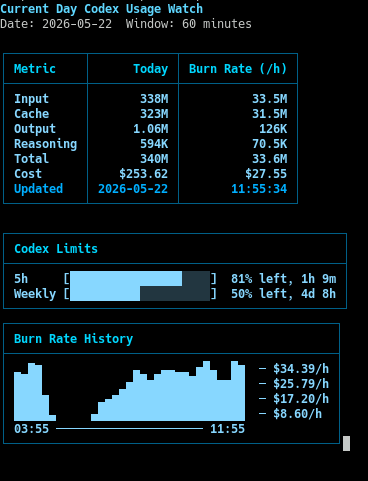The image size is (368, 481).
Task: Click the Cache burn rate 31.5M
Action: coord(270,114)
